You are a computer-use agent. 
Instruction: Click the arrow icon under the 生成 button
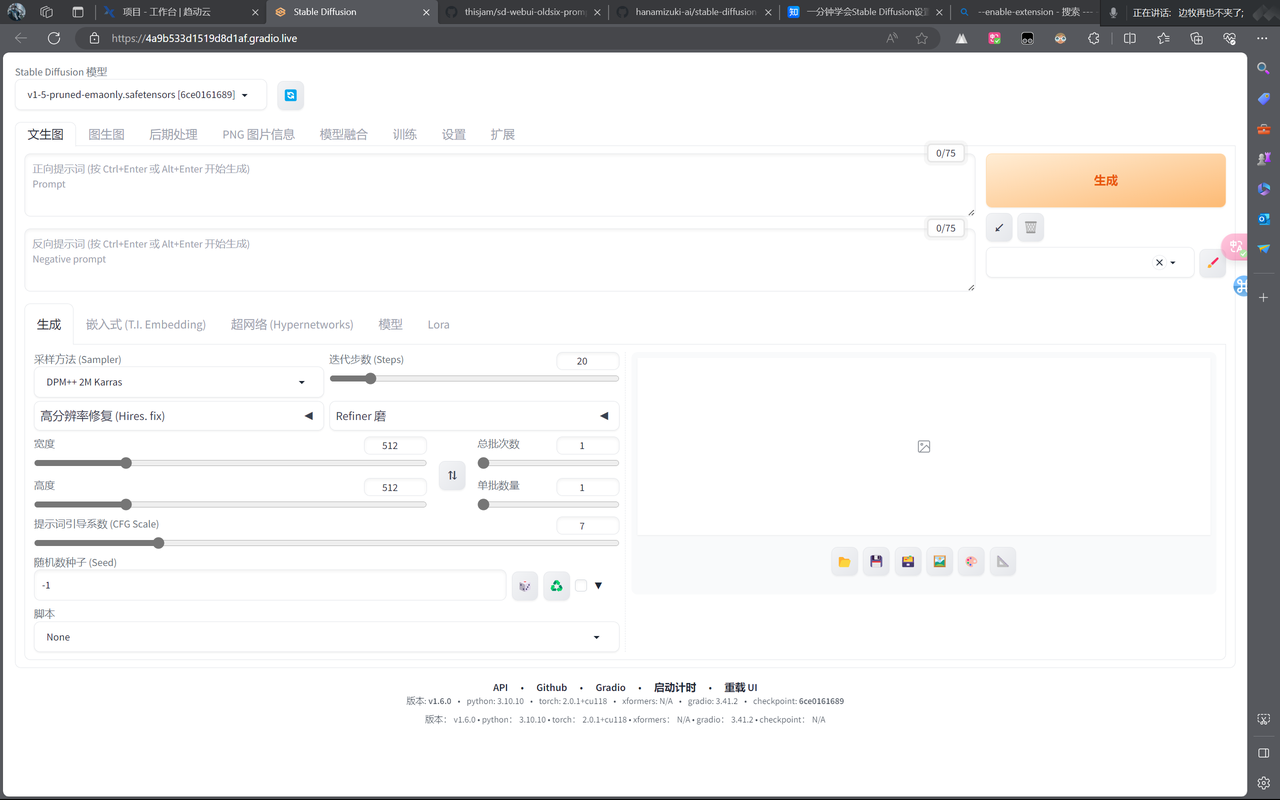[x=999, y=228]
